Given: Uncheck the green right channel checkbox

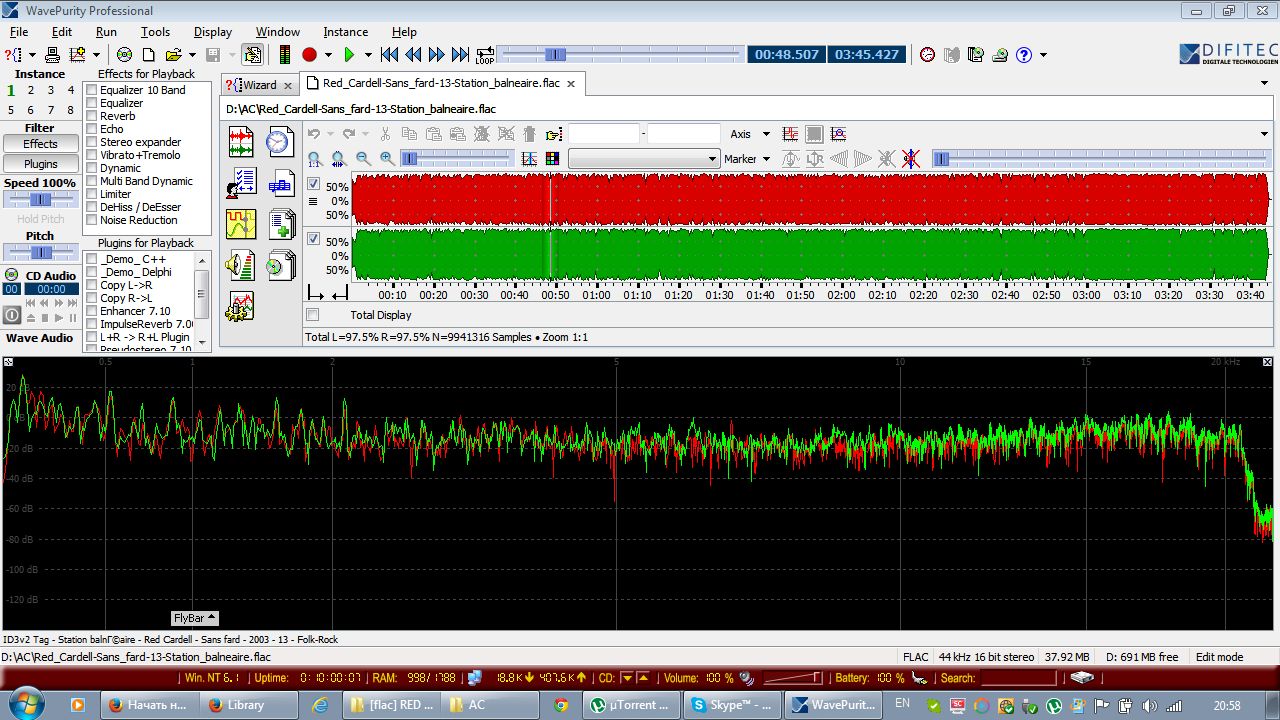Looking at the screenshot, I should click(x=314, y=239).
